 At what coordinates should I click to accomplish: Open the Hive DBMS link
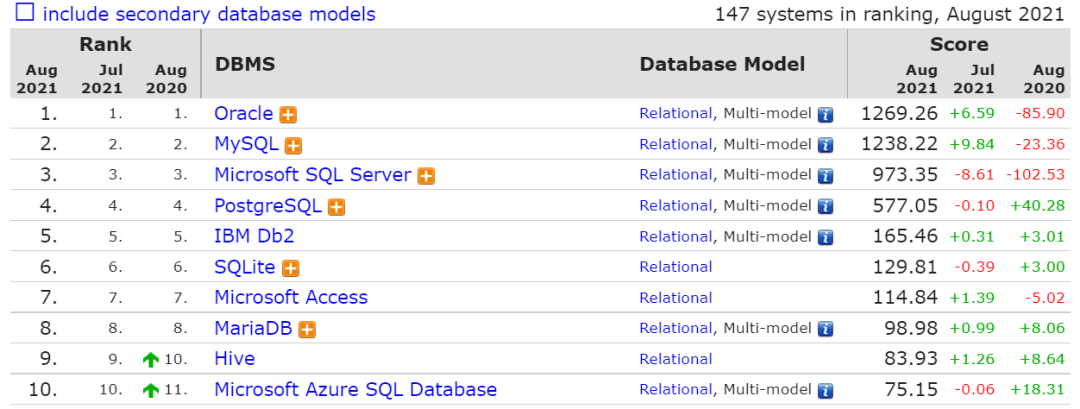coord(234,359)
